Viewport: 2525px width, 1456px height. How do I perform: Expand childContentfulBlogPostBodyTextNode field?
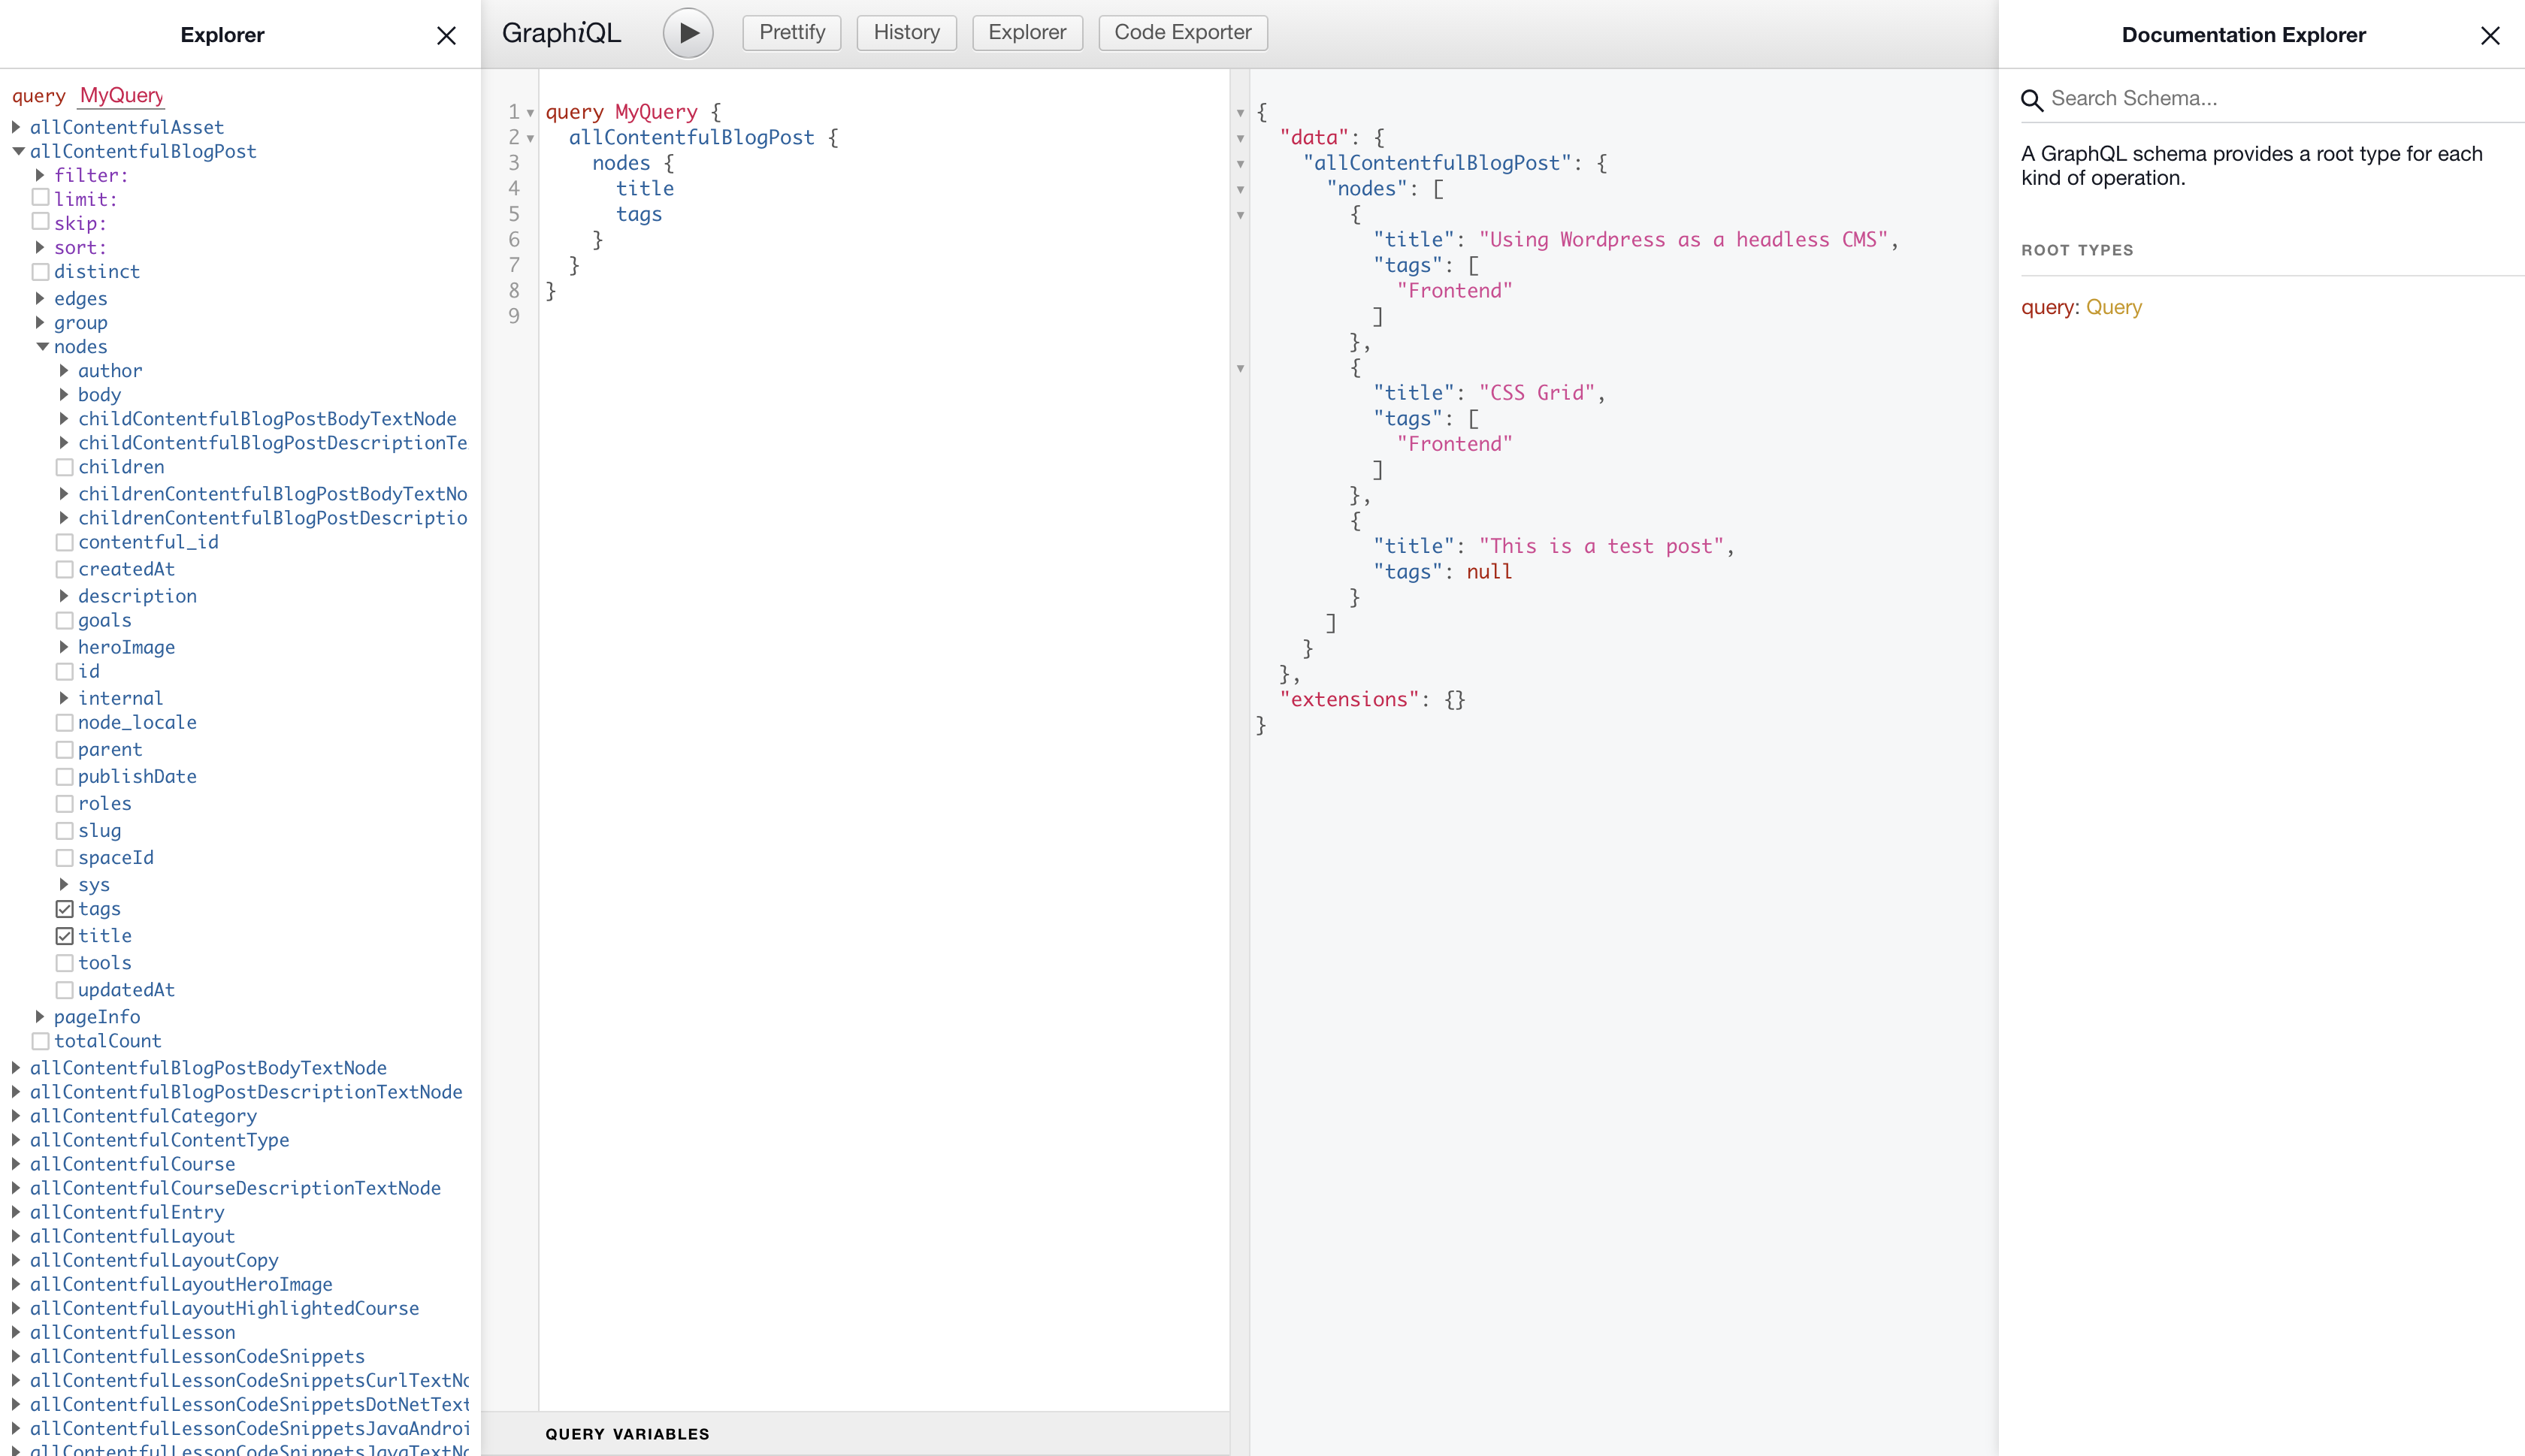[65, 418]
